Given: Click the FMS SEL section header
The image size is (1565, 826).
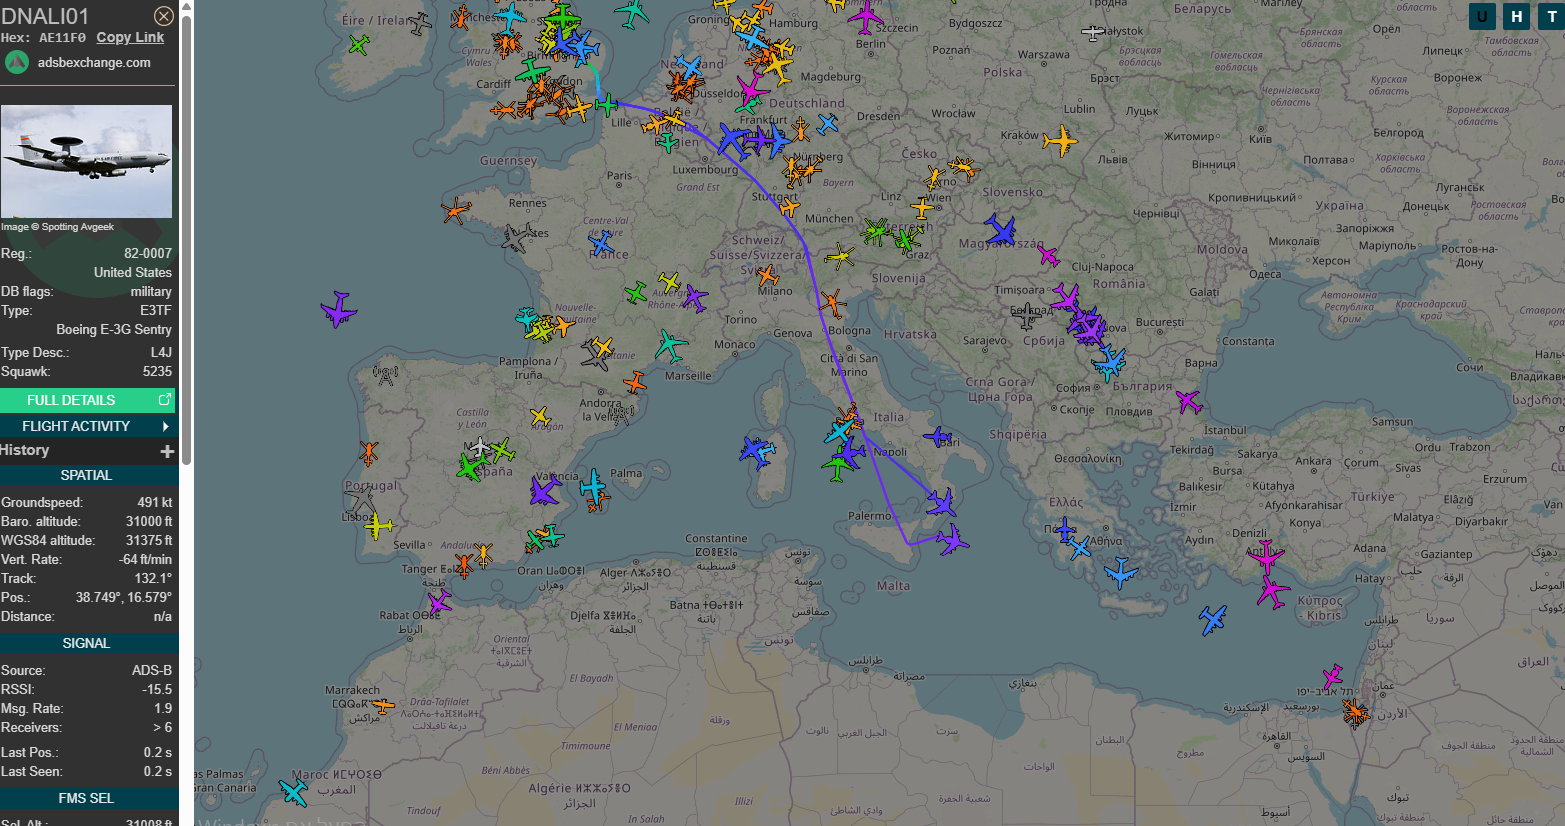Looking at the screenshot, I should coord(87,798).
